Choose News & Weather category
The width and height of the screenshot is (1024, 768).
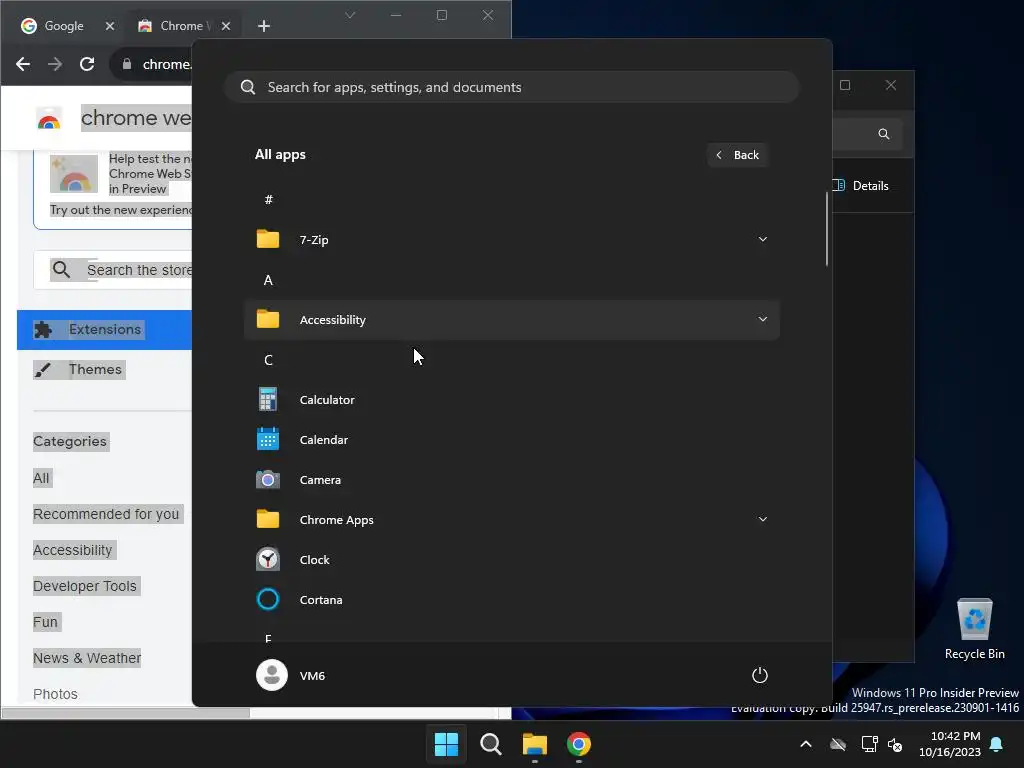(87, 658)
